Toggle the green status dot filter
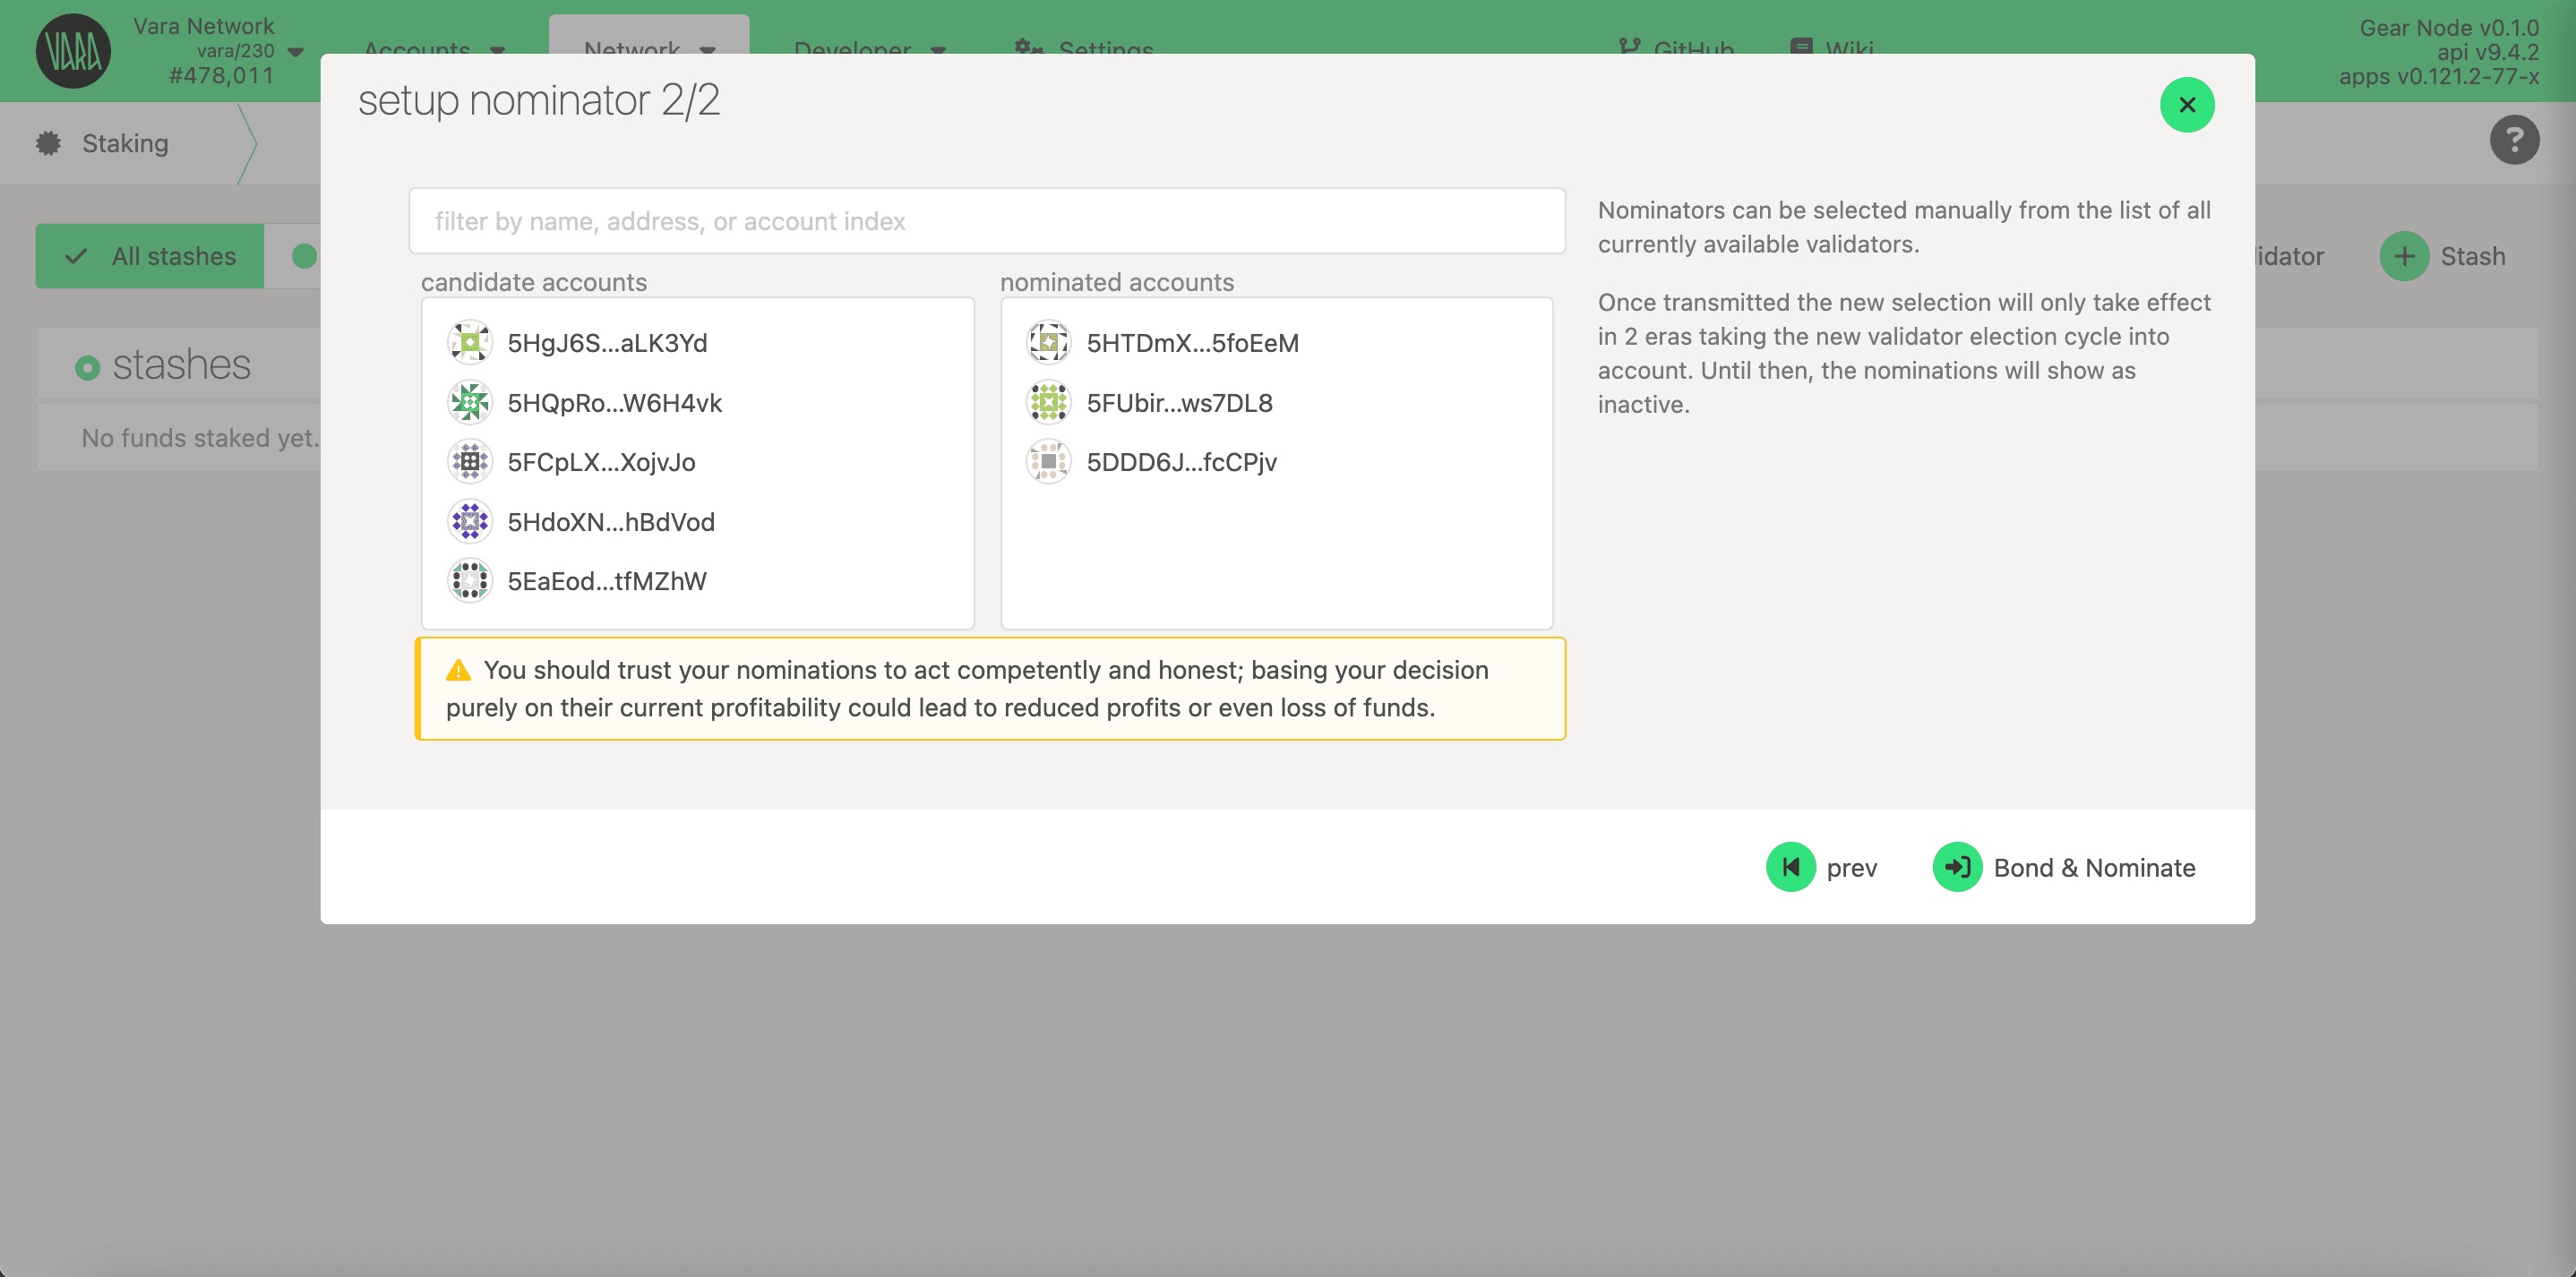 [x=304, y=256]
